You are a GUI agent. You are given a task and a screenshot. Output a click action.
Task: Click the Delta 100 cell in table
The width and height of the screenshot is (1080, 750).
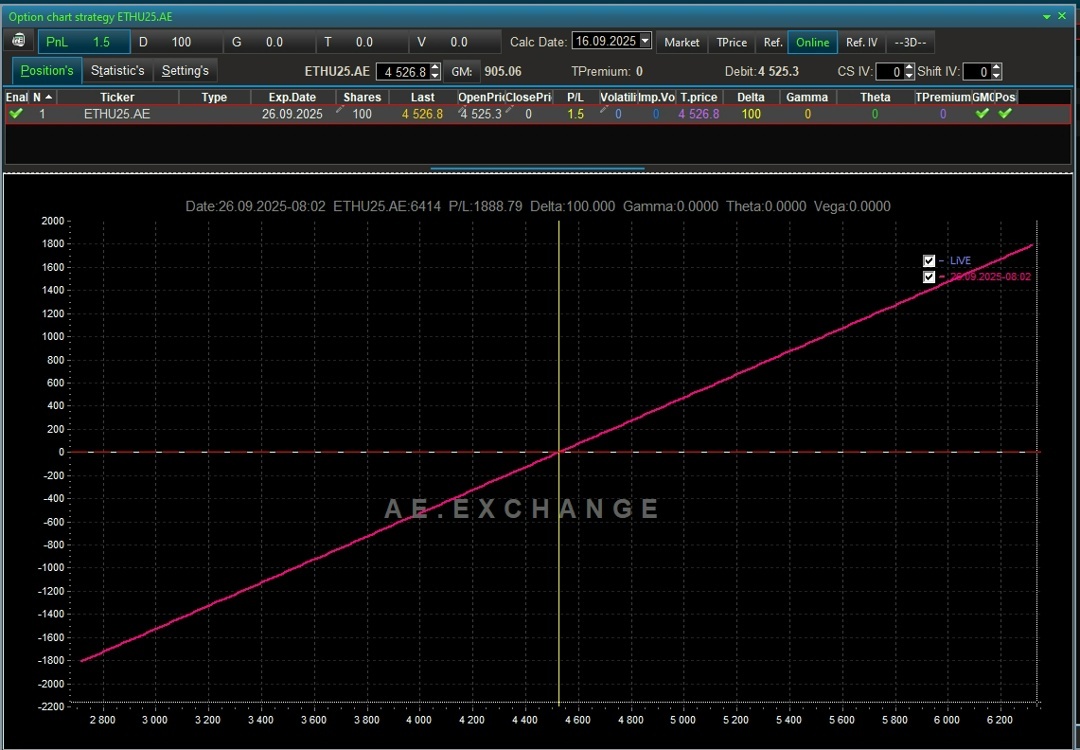click(751, 114)
